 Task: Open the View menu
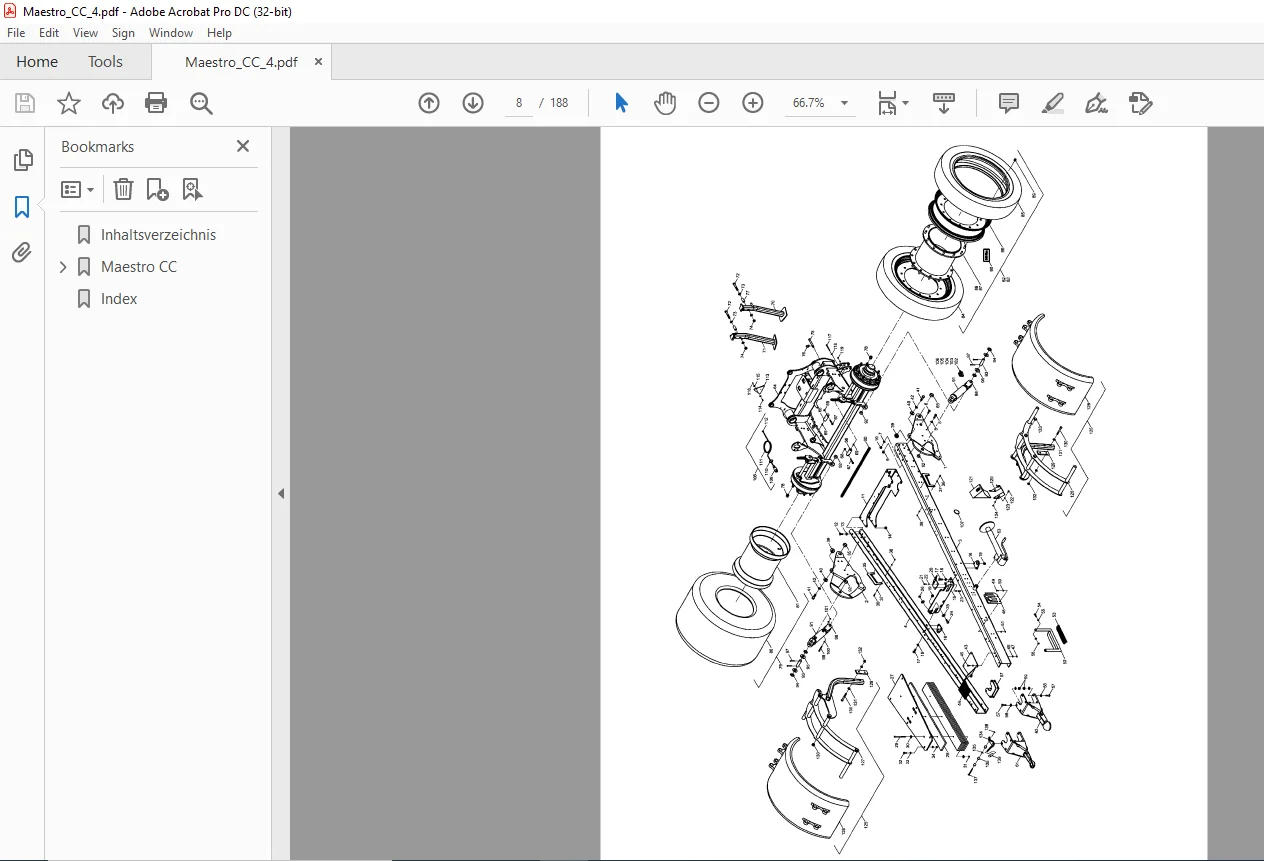tap(86, 33)
